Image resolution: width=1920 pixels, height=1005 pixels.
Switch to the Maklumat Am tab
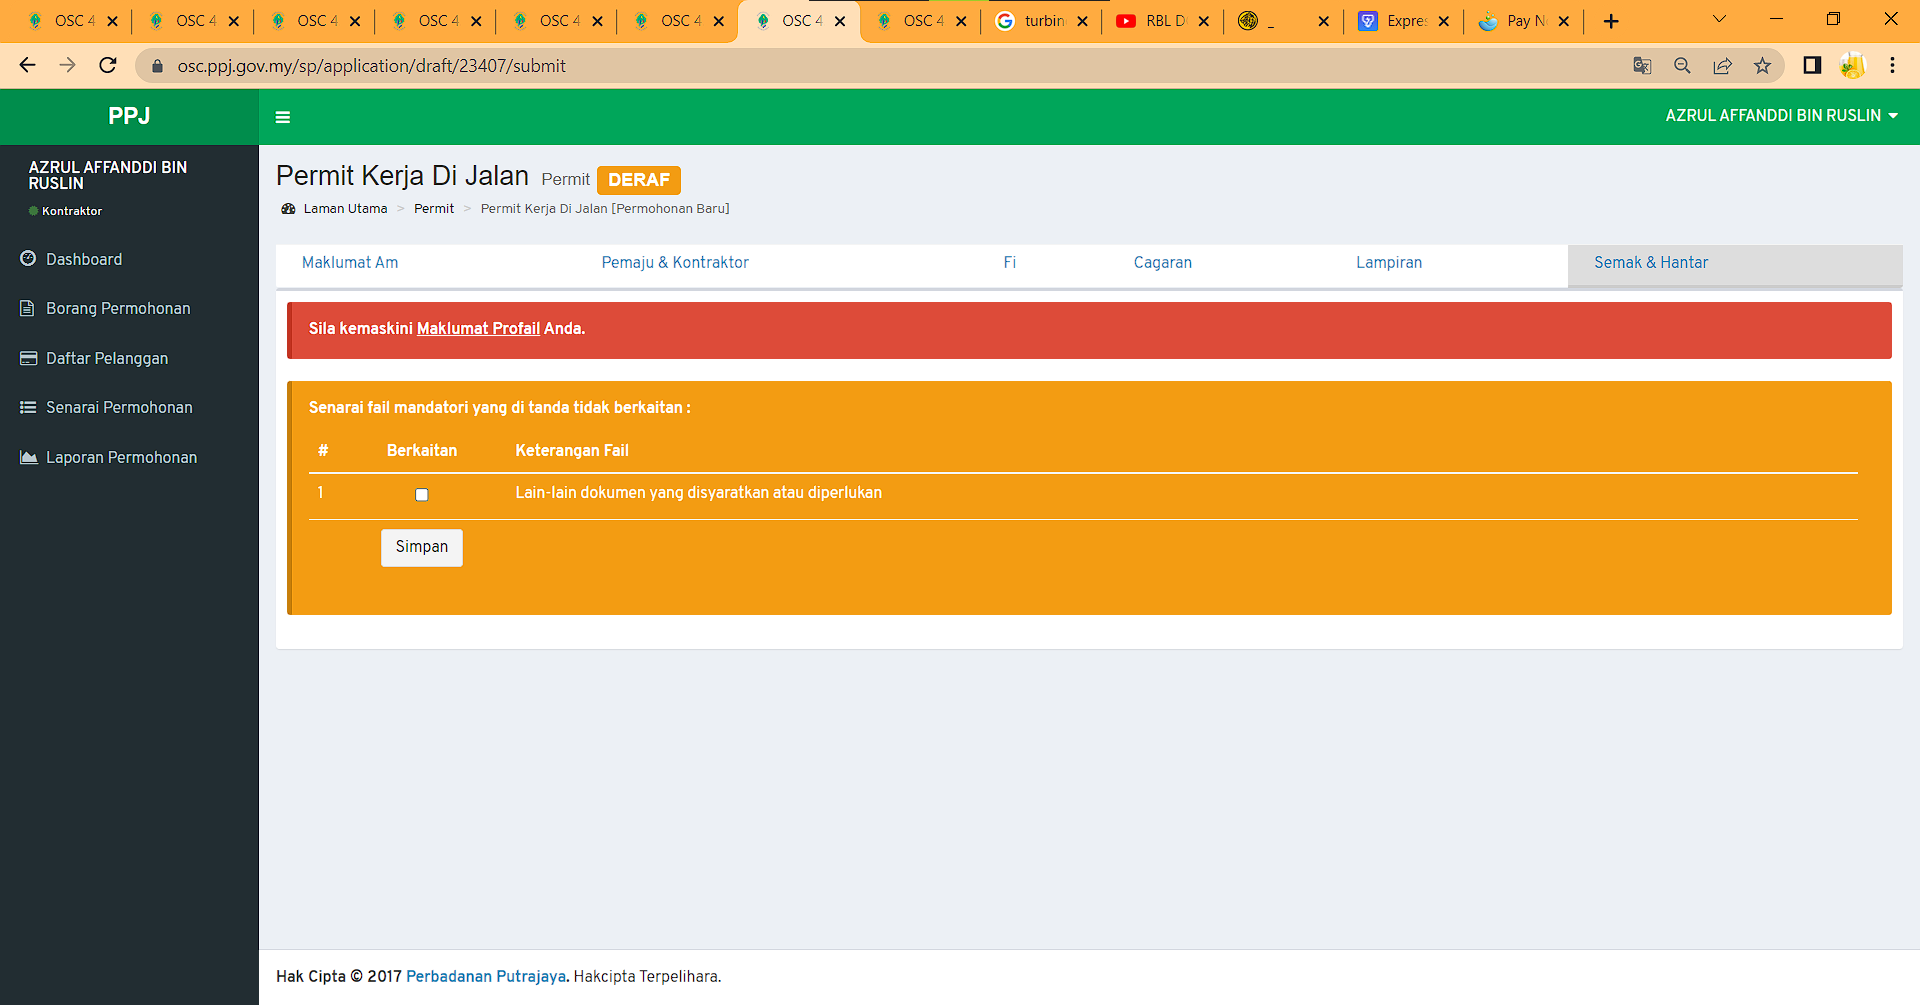[350, 262]
